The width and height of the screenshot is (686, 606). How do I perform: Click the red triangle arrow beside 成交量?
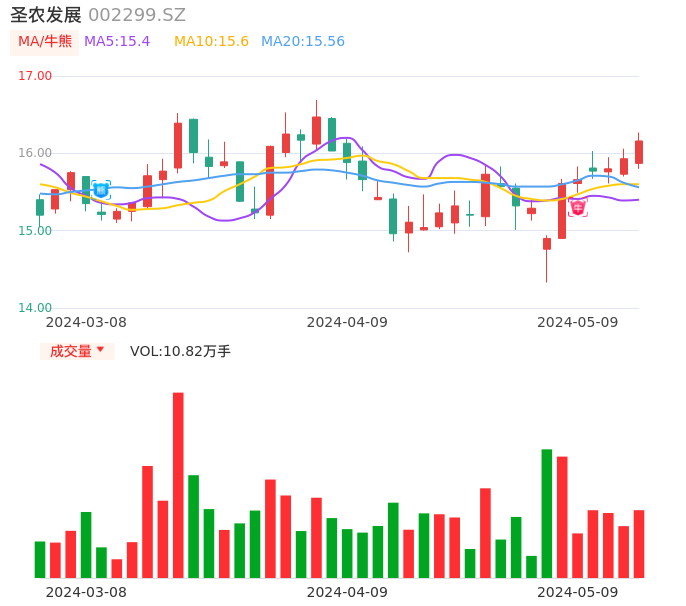[100, 350]
